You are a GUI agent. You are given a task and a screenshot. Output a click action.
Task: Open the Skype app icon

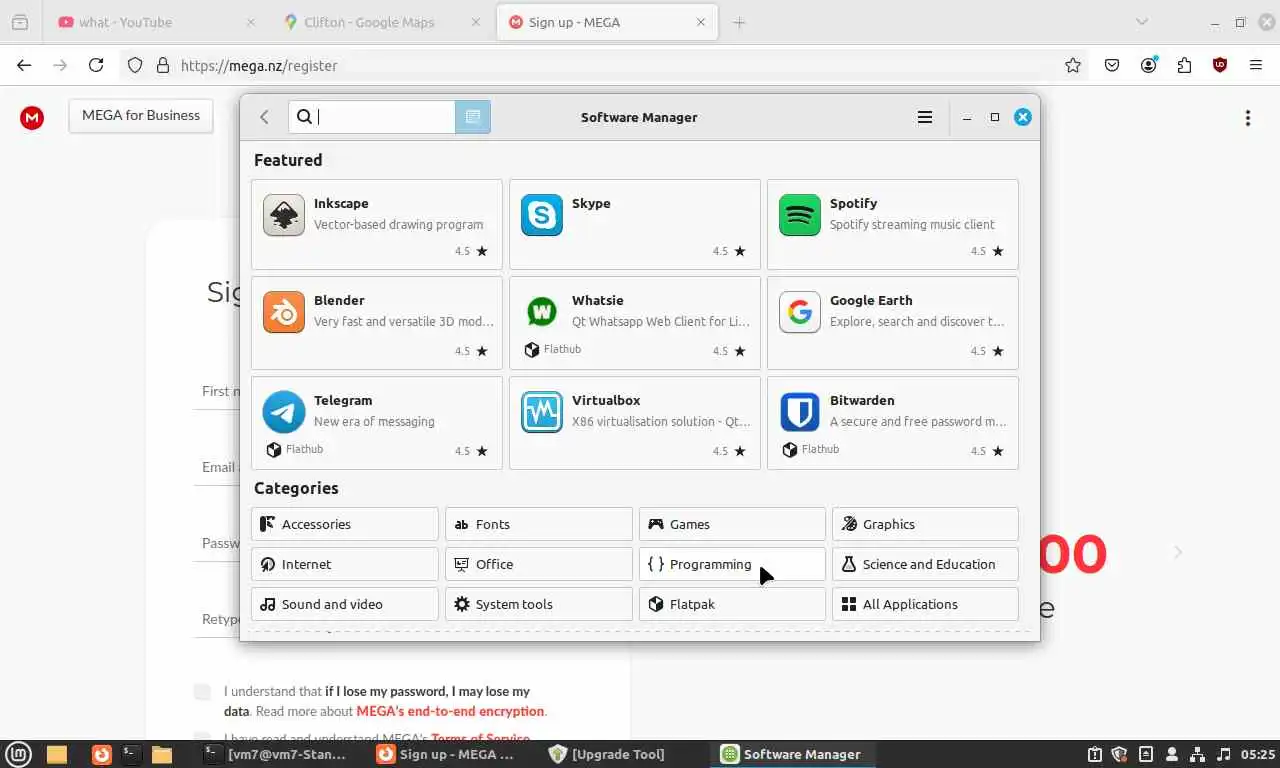coord(542,215)
